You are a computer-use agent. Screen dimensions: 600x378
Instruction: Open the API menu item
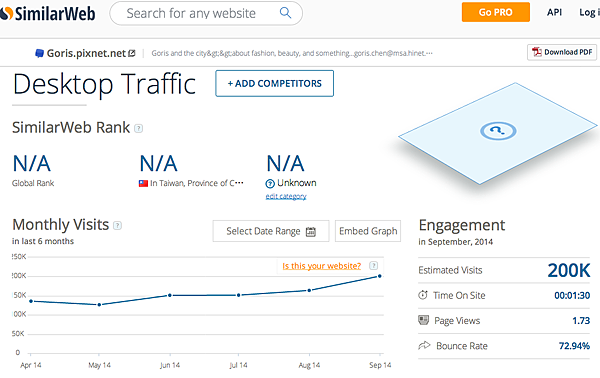tap(554, 12)
